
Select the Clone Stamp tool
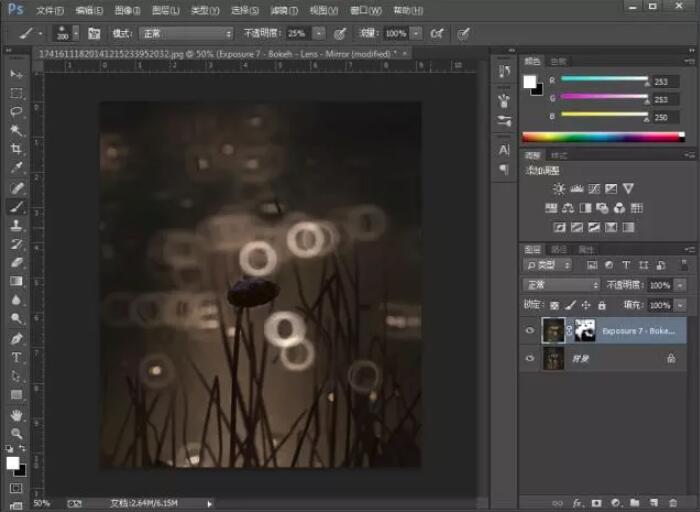(x=17, y=225)
